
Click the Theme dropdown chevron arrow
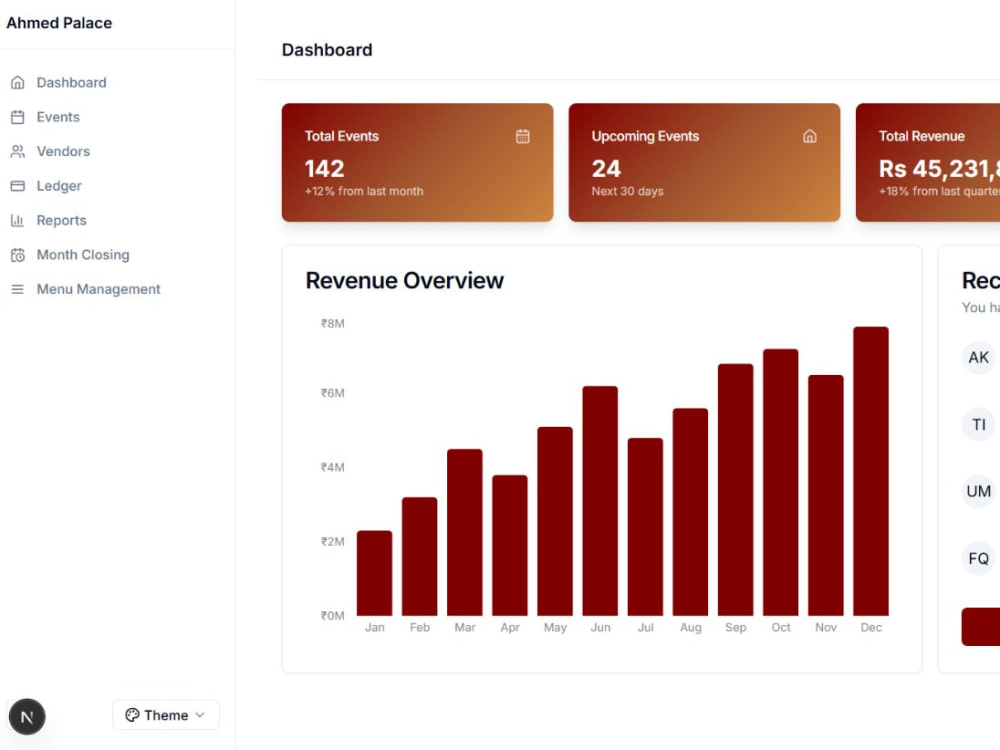click(200, 715)
